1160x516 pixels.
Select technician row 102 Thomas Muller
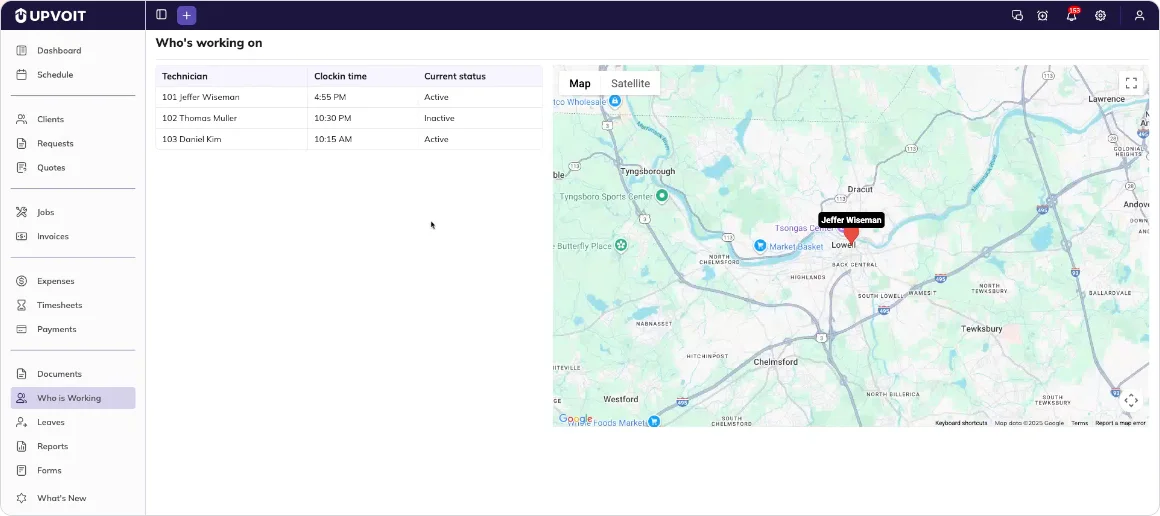[349, 118]
